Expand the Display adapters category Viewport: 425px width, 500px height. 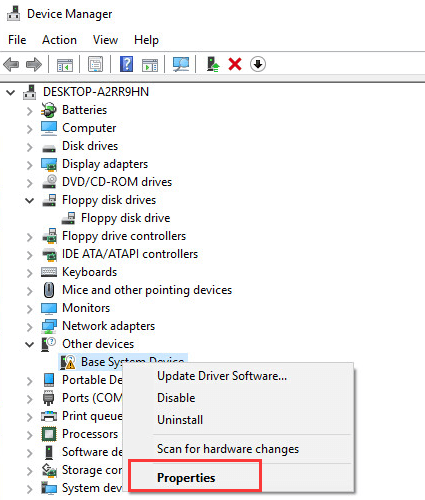pos(30,164)
